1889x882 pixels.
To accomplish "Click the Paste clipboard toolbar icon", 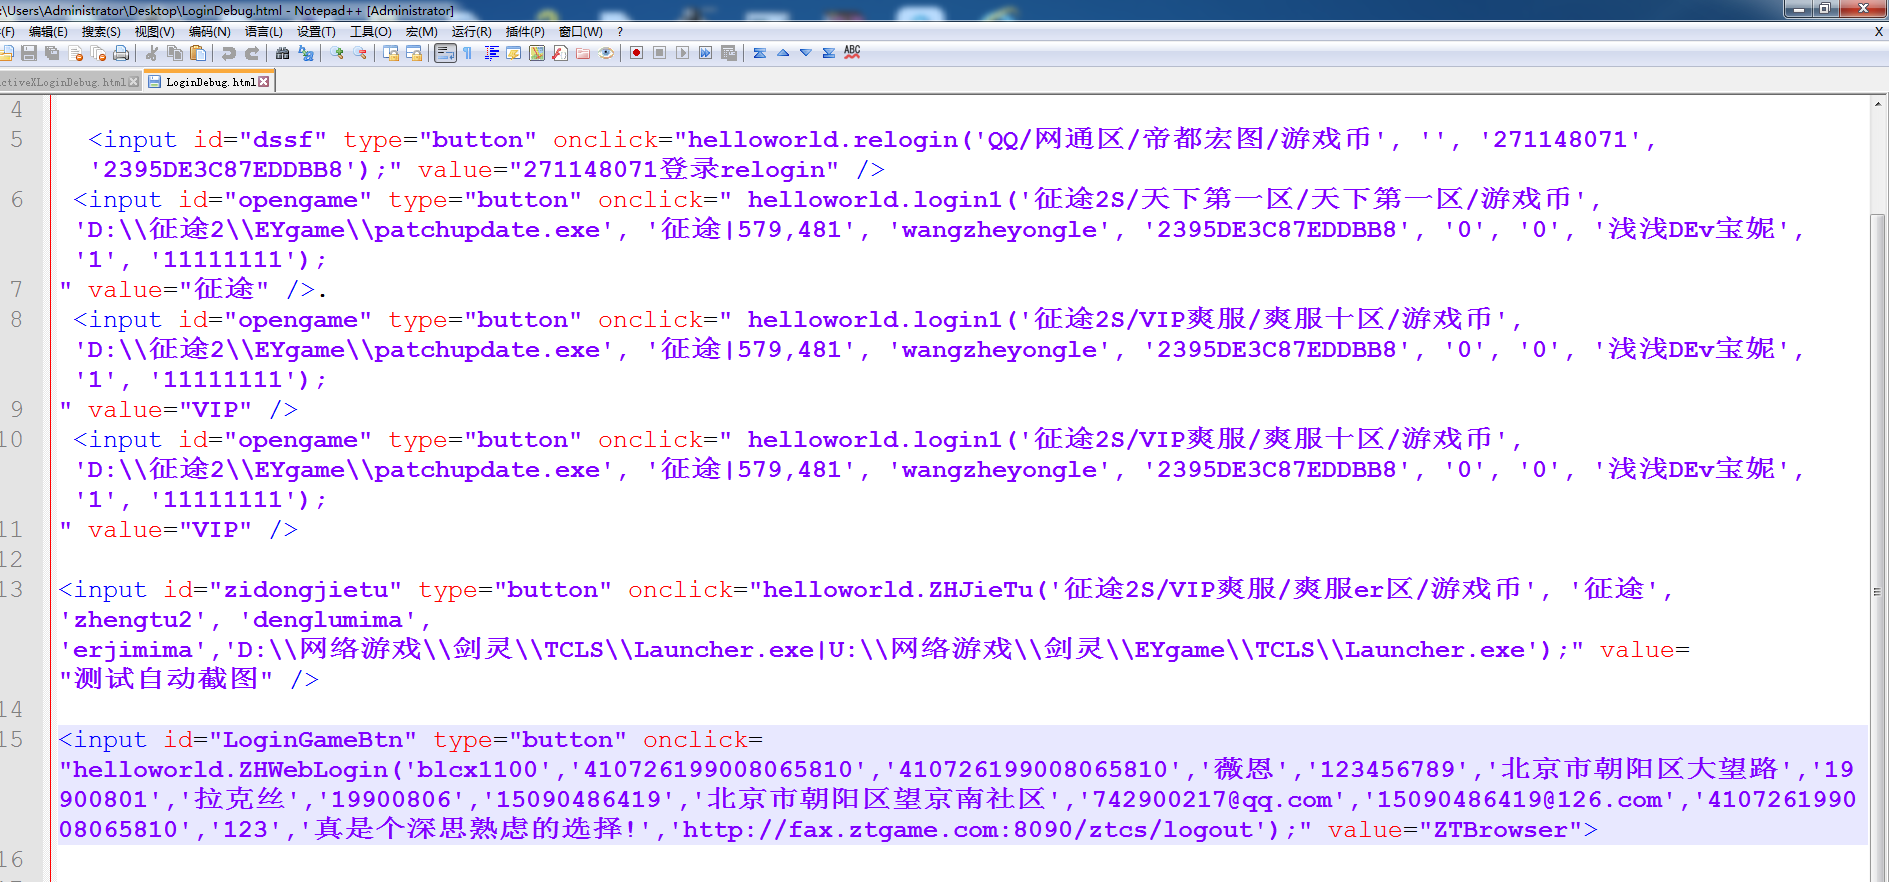I will 198,53.
